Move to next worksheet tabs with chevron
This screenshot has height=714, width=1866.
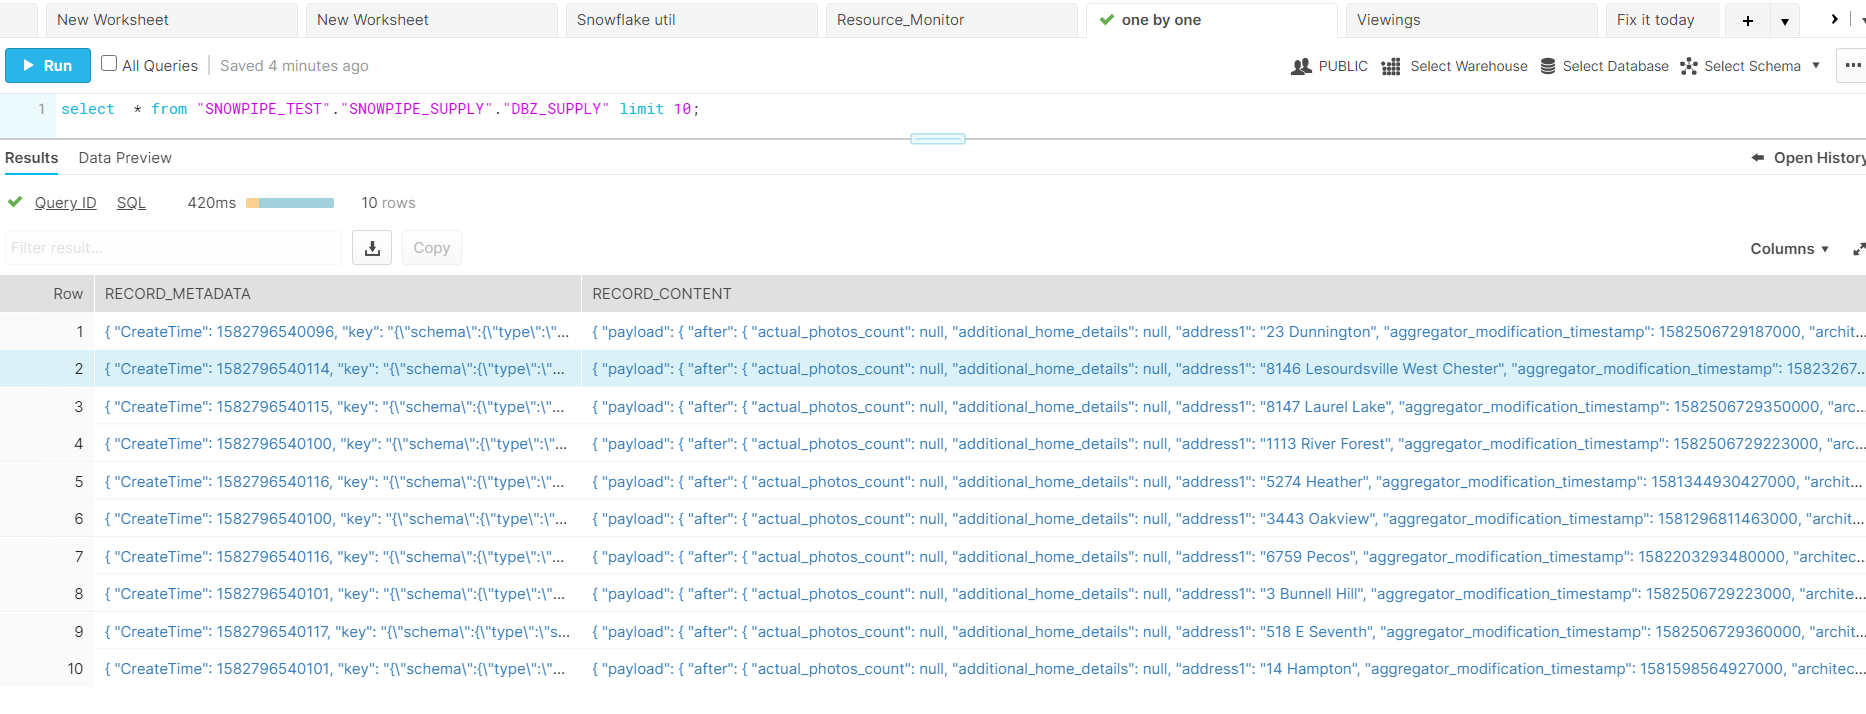1834,19
